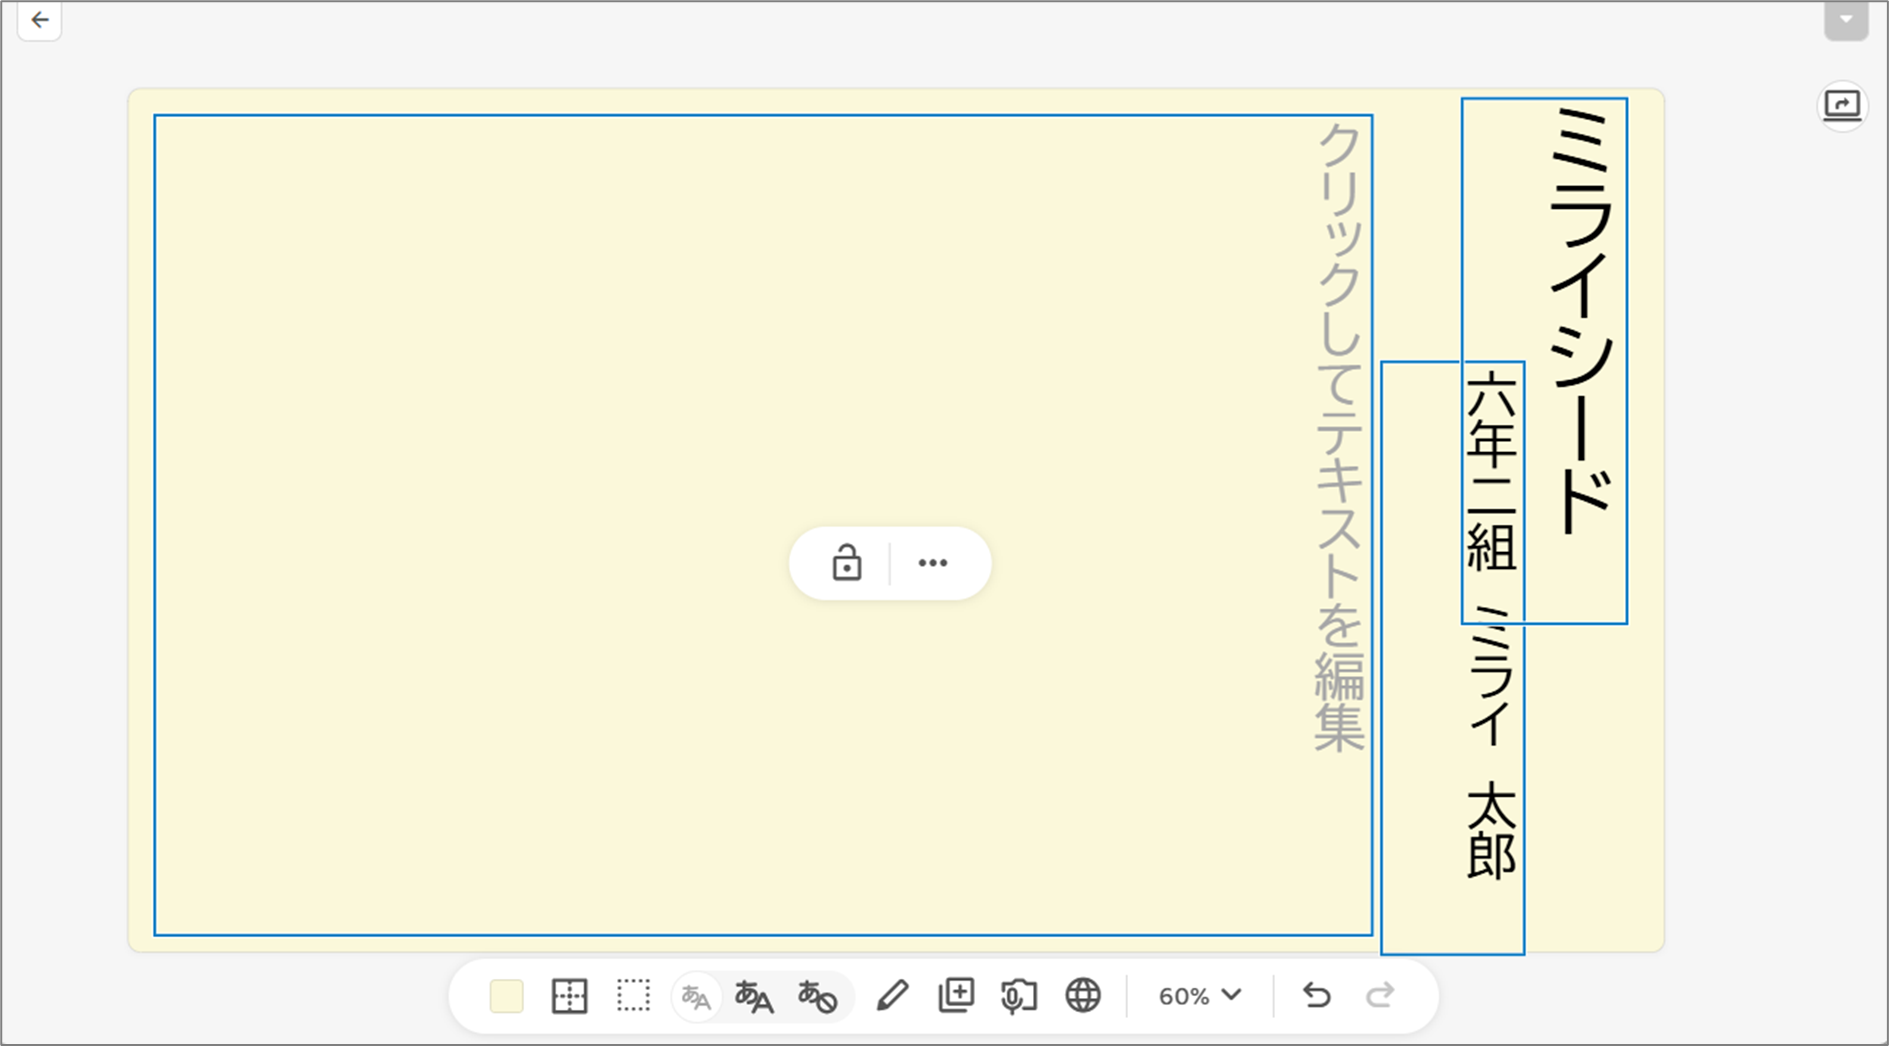Expand the top-right dropdown arrow
Viewport: 1889px width, 1046px height.
click(1845, 20)
